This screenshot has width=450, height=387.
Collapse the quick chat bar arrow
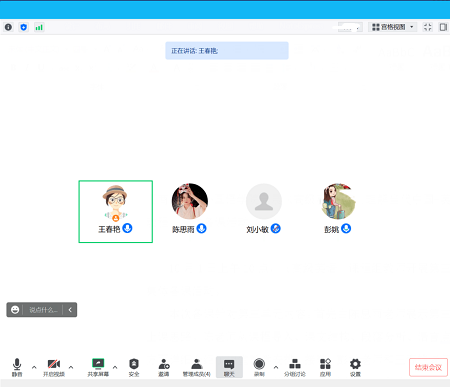(x=70, y=310)
